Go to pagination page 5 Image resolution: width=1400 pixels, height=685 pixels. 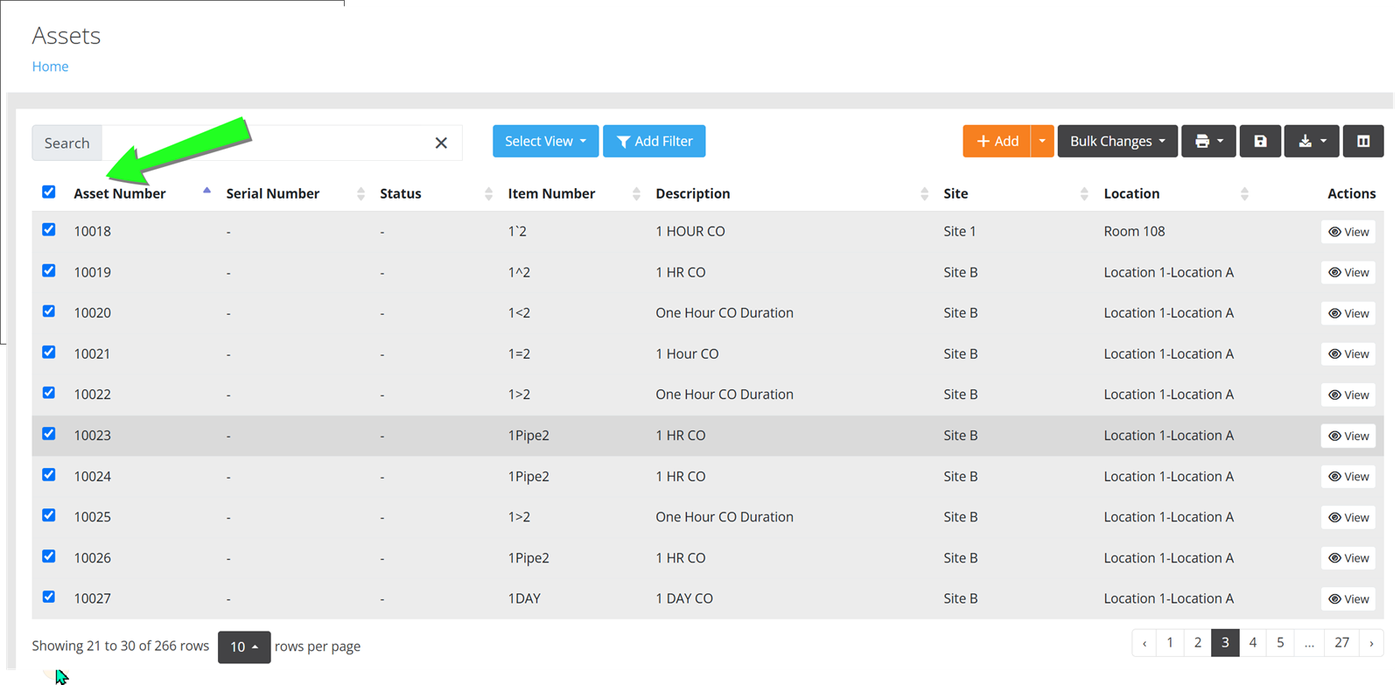pyautogui.click(x=1280, y=643)
